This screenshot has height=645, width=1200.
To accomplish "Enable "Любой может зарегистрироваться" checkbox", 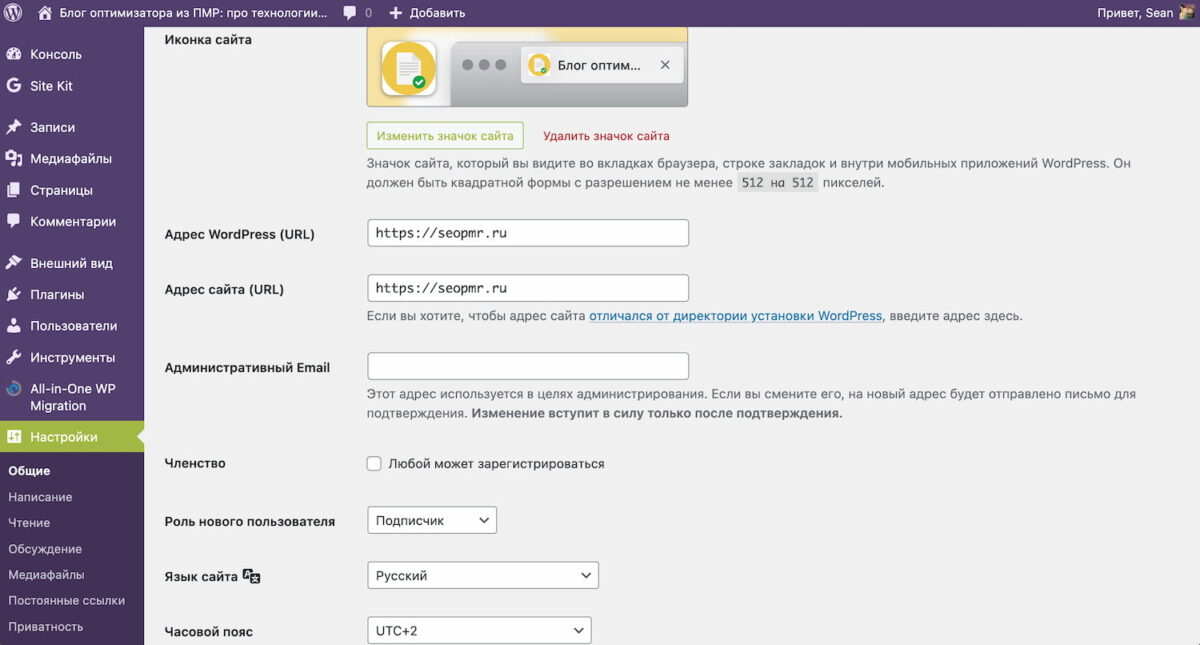I will point(374,464).
